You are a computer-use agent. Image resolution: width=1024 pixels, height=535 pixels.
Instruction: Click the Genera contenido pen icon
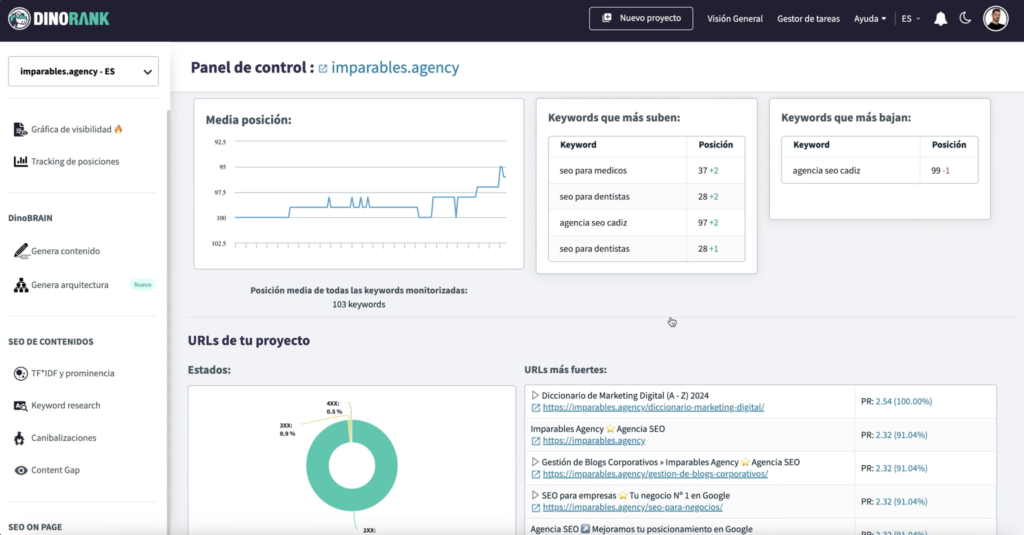[21, 251]
